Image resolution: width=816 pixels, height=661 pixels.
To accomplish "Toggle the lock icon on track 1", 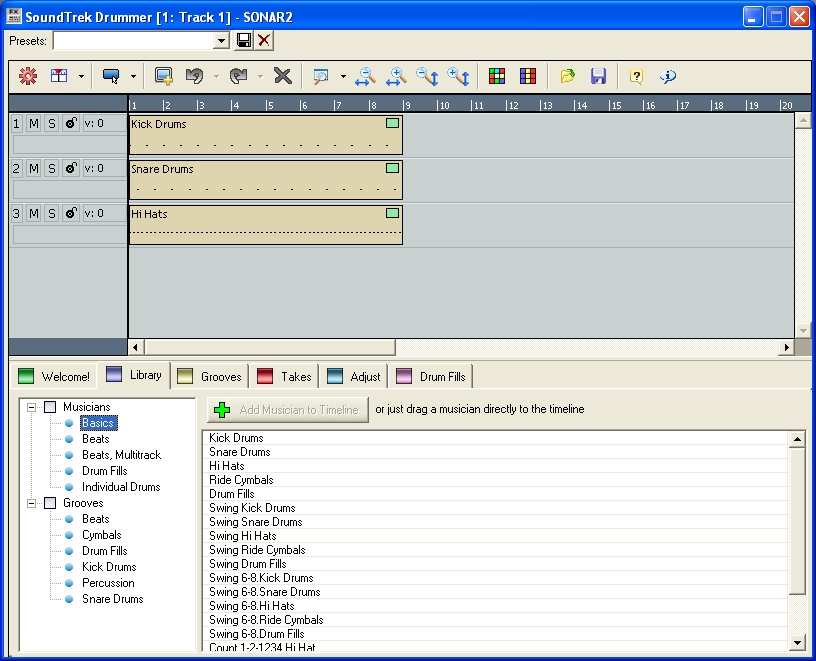I will point(71,124).
